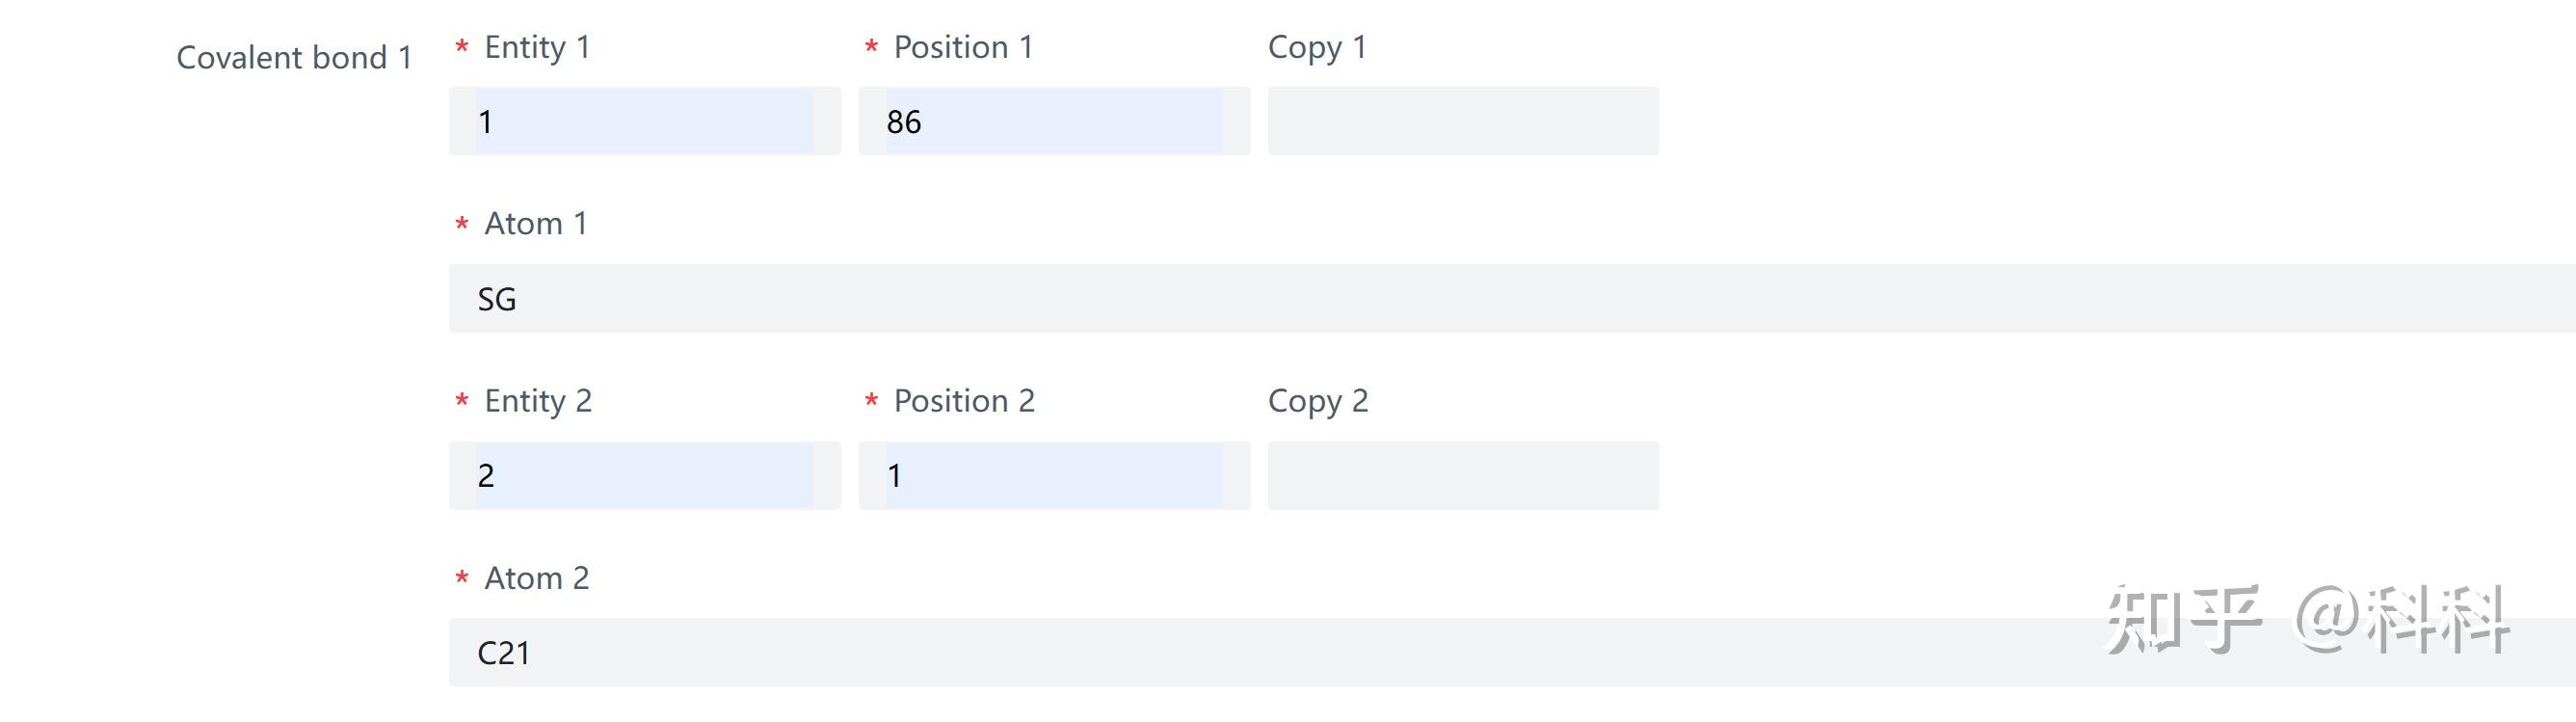
Task: Click the Entity 1 input field
Action: [644, 121]
